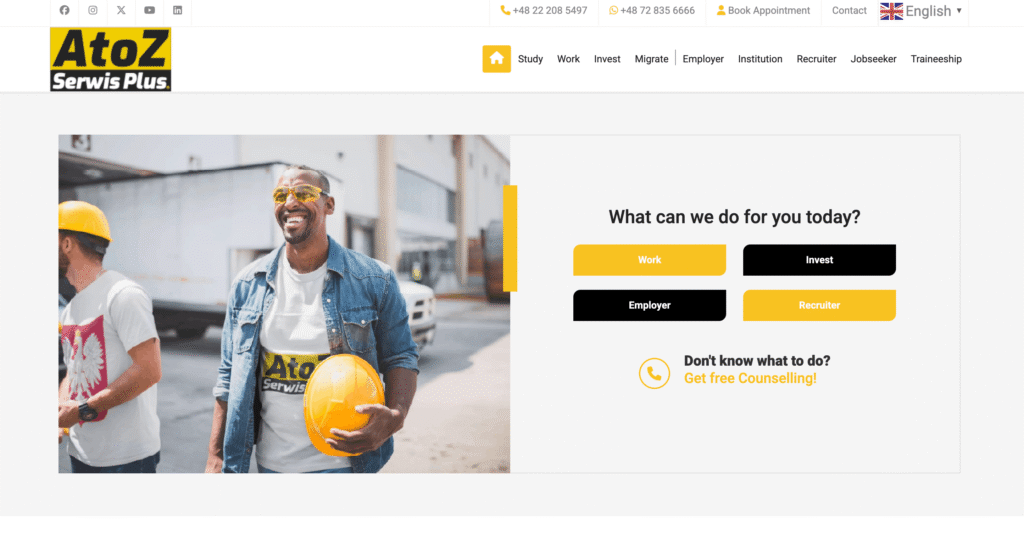The width and height of the screenshot is (1024, 535).
Task: Click the yellow Work button
Action: [649, 260]
